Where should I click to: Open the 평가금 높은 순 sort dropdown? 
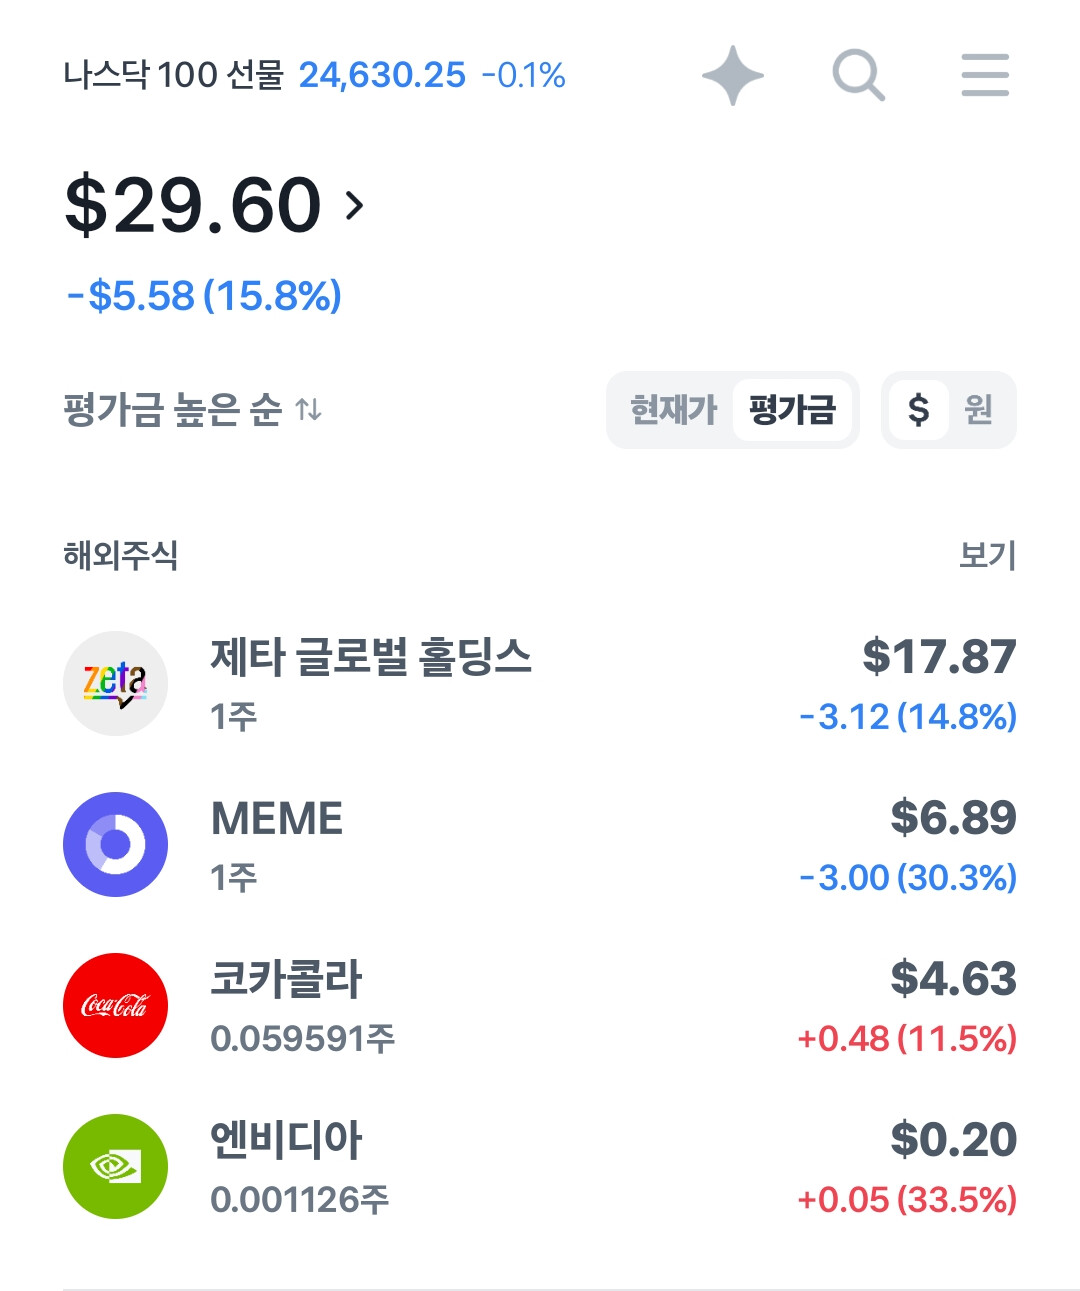[192, 409]
